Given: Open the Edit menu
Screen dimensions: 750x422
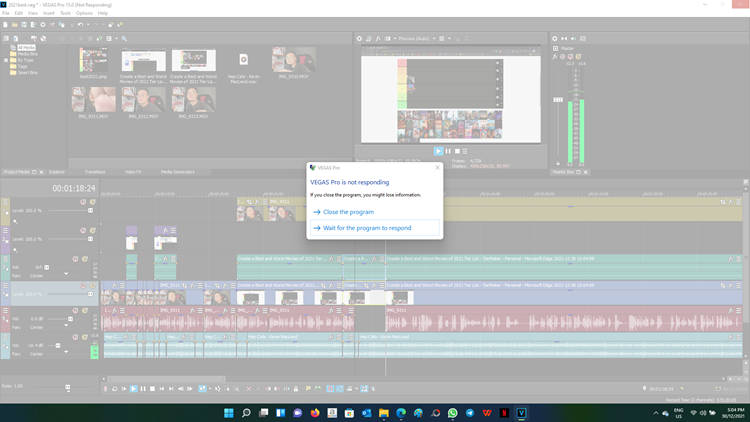Looking at the screenshot, I should pyautogui.click(x=19, y=13).
